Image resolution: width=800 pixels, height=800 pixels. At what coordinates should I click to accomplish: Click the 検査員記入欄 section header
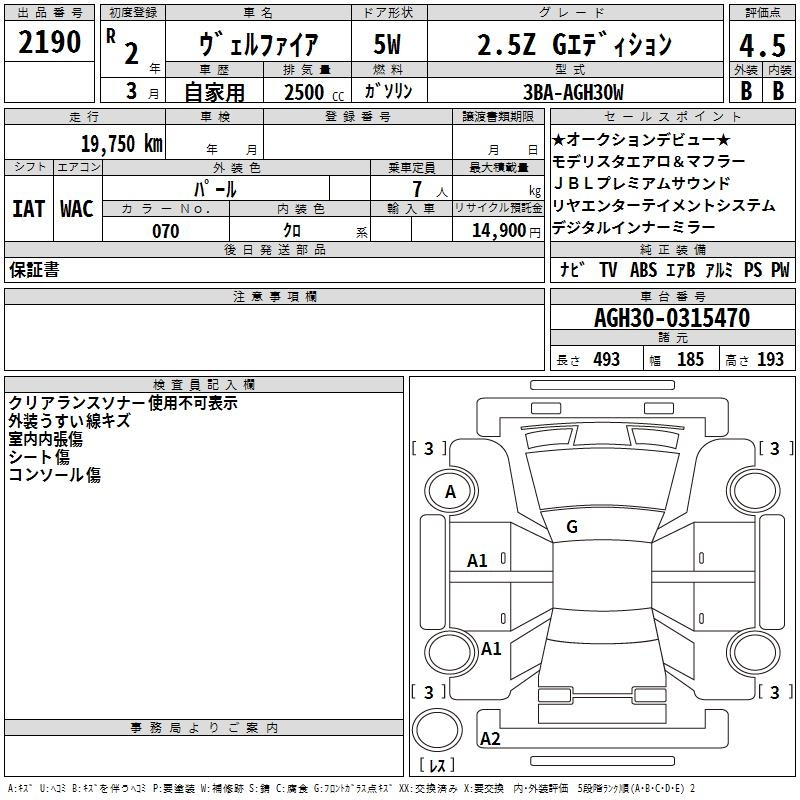[x=204, y=385]
